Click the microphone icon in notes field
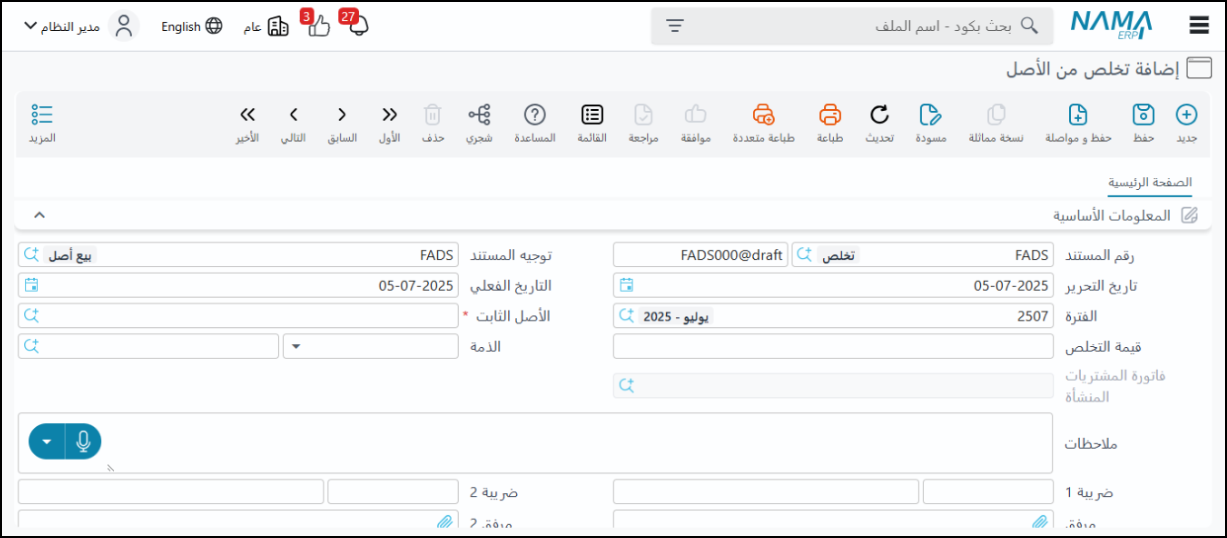This screenshot has width=1227, height=538. click(83, 441)
